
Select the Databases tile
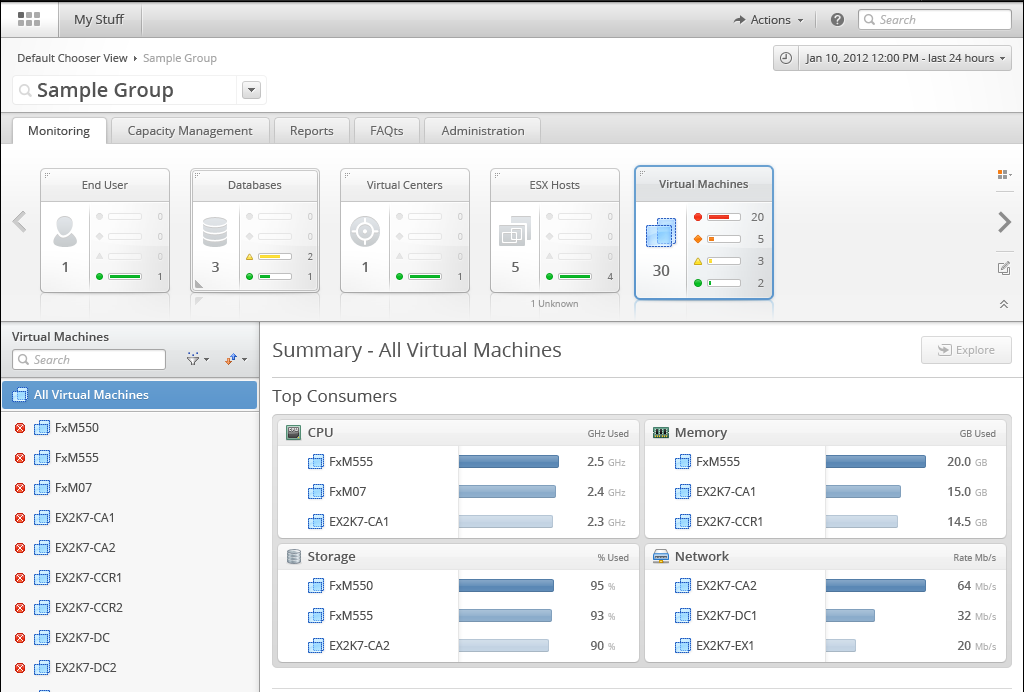coord(255,230)
